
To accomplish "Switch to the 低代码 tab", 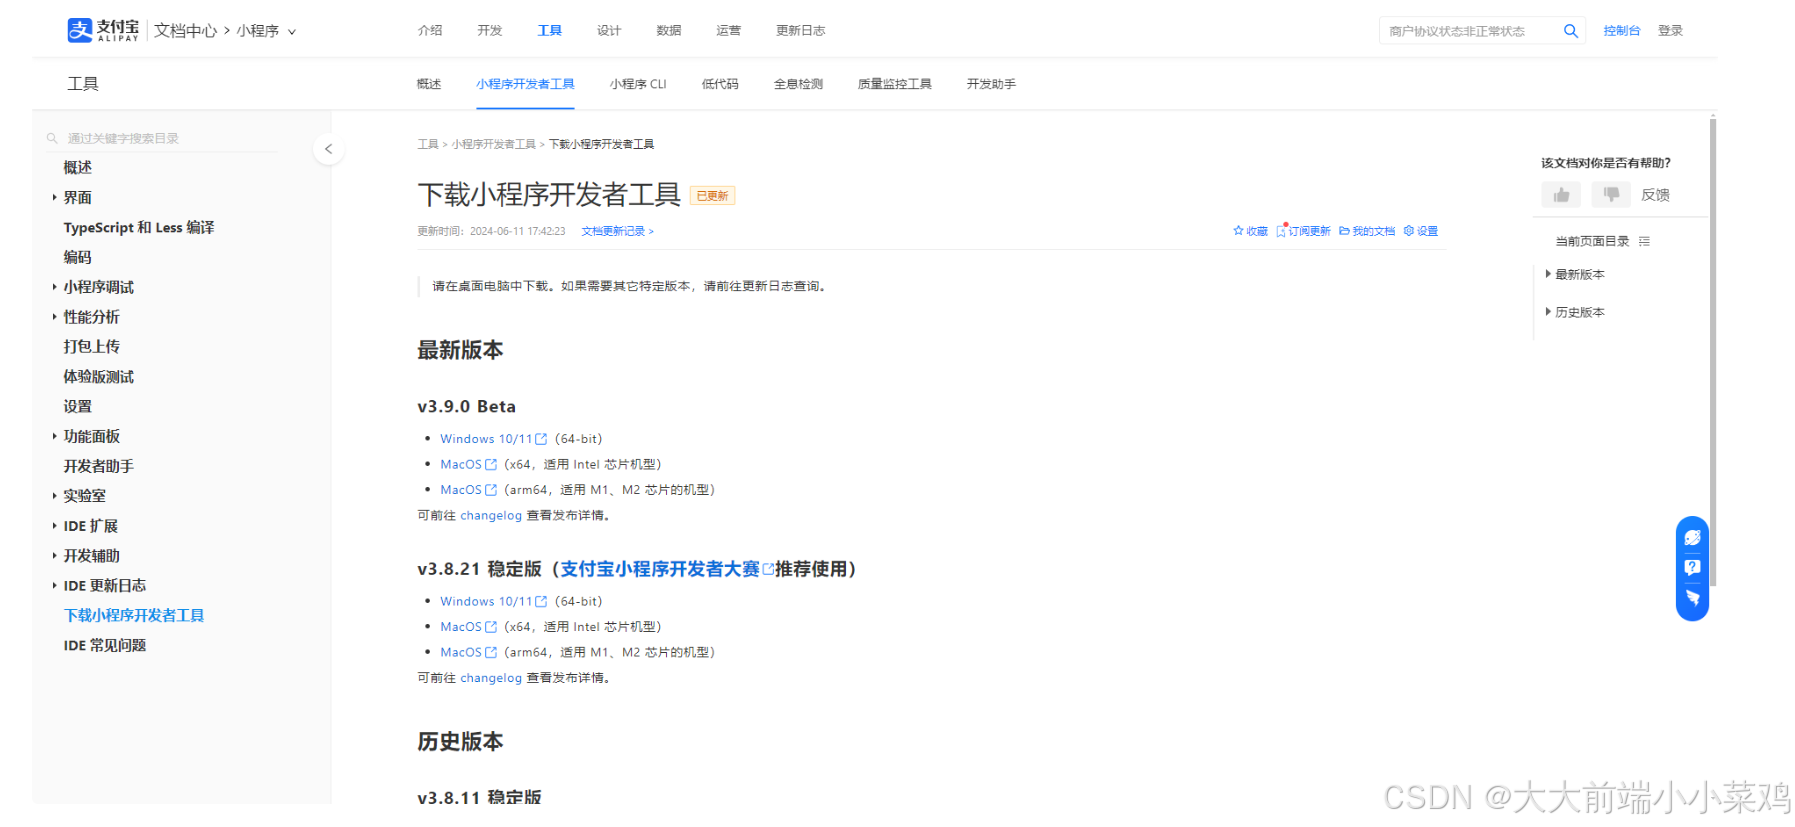I will (720, 84).
